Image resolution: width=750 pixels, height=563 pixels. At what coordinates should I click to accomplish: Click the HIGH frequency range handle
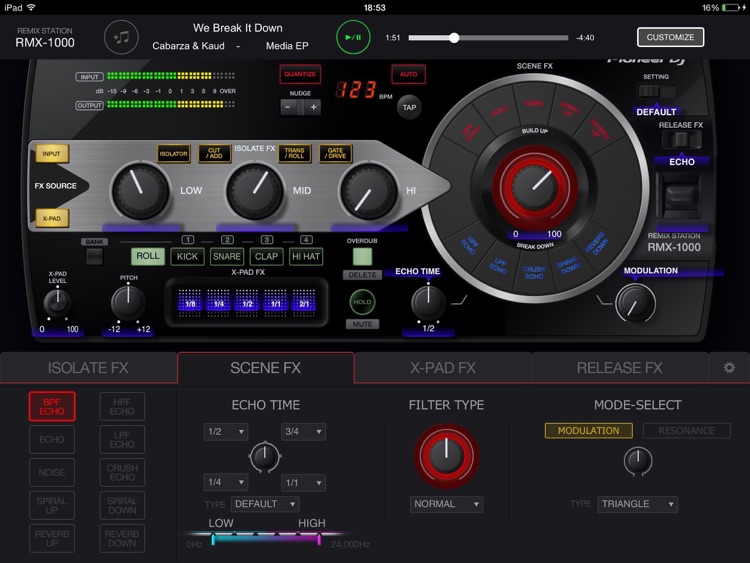point(319,540)
